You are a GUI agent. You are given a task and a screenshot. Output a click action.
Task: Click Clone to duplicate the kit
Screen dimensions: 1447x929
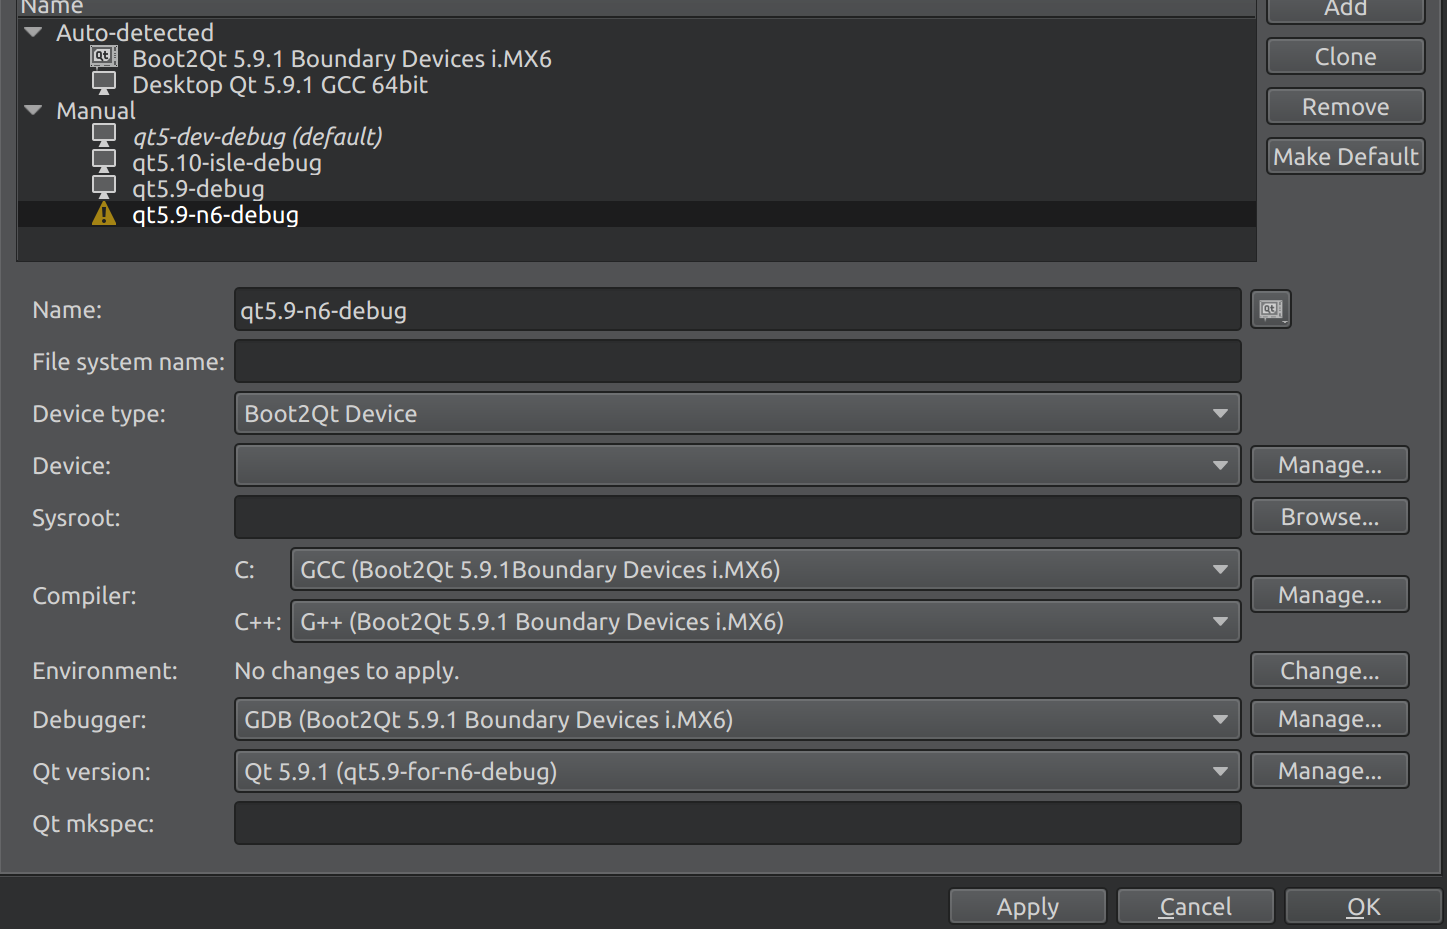click(1345, 57)
